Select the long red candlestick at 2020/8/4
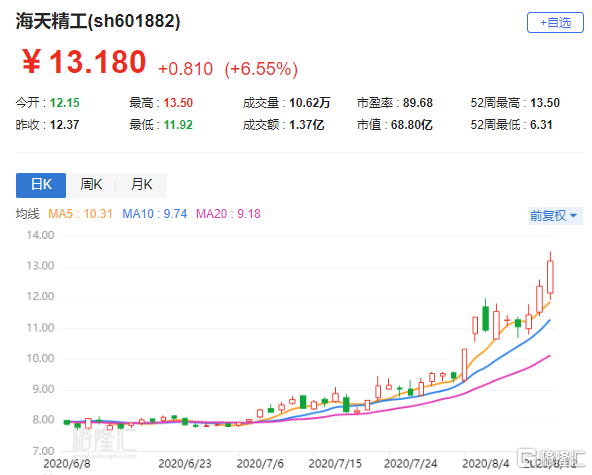 coord(464,365)
